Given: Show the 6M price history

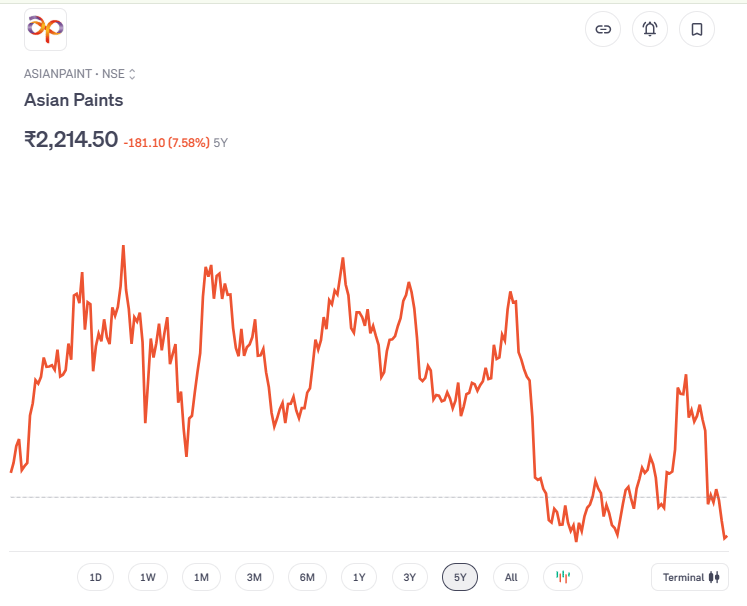Looking at the screenshot, I should pyautogui.click(x=307, y=577).
